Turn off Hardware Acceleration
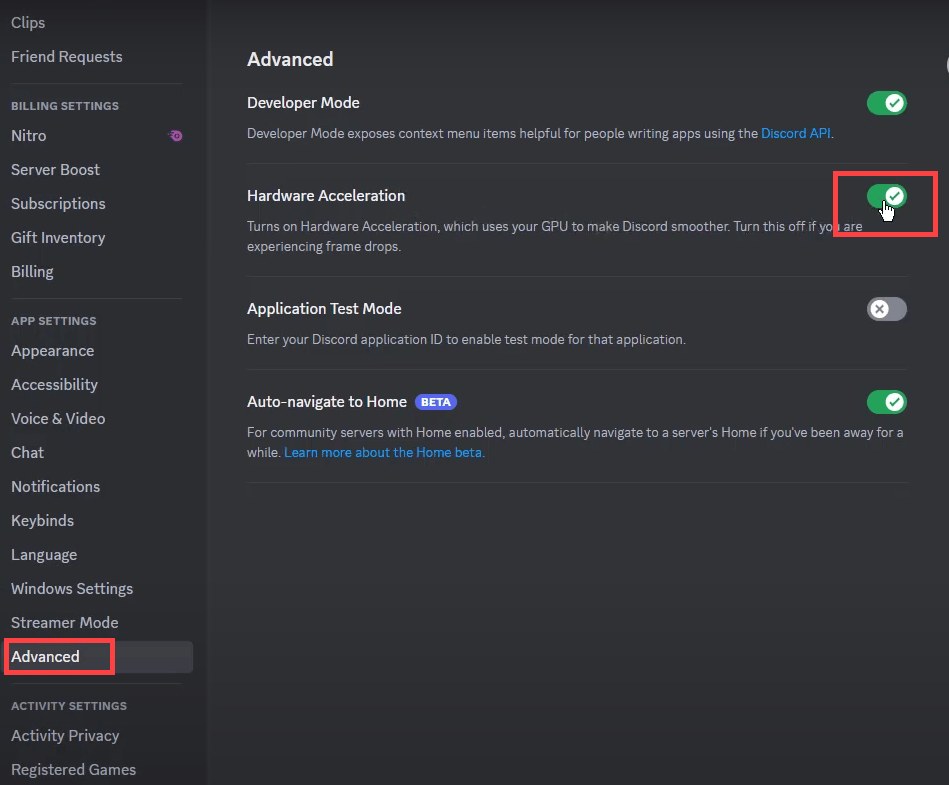 886,196
